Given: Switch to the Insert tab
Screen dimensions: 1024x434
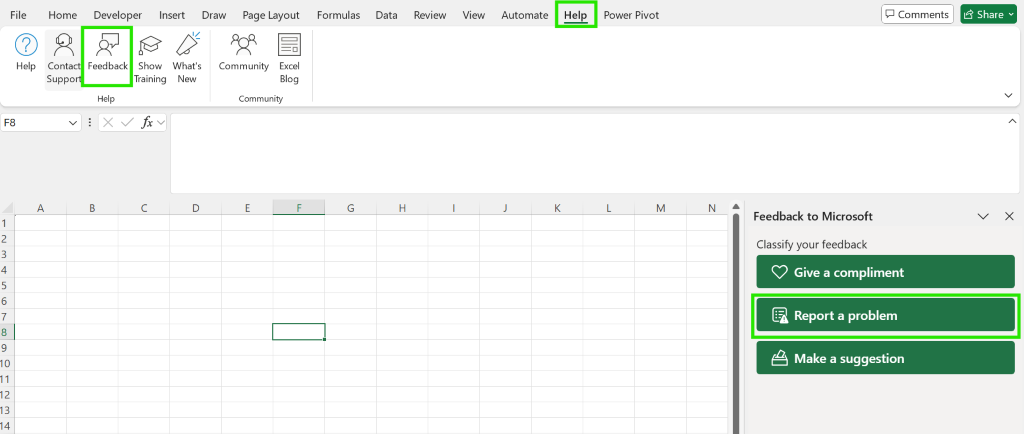Looking at the screenshot, I should (172, 15).
